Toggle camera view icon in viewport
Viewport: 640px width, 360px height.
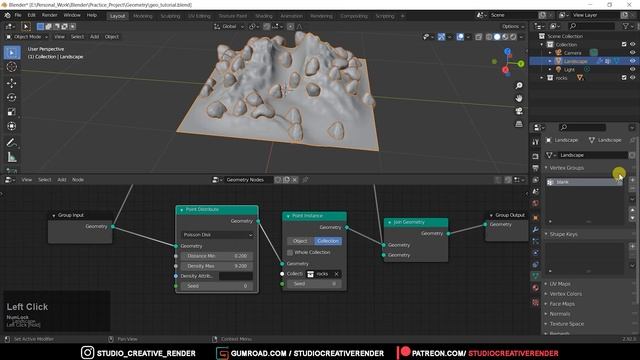519,111
